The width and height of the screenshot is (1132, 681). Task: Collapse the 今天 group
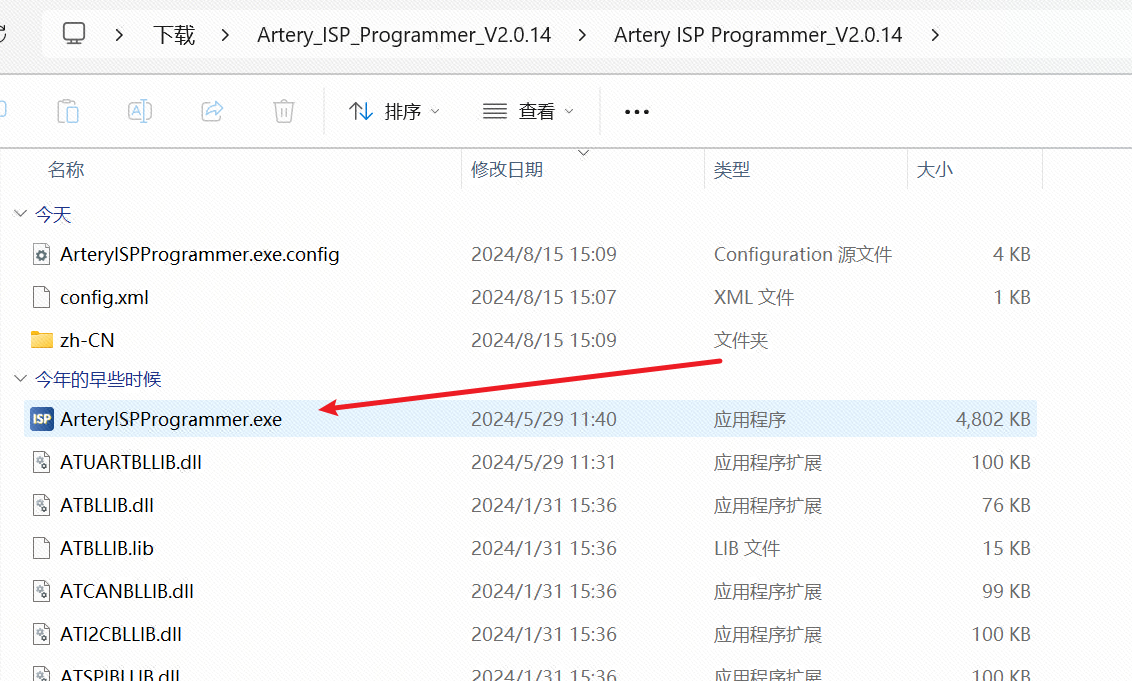[x=20, y=214]
